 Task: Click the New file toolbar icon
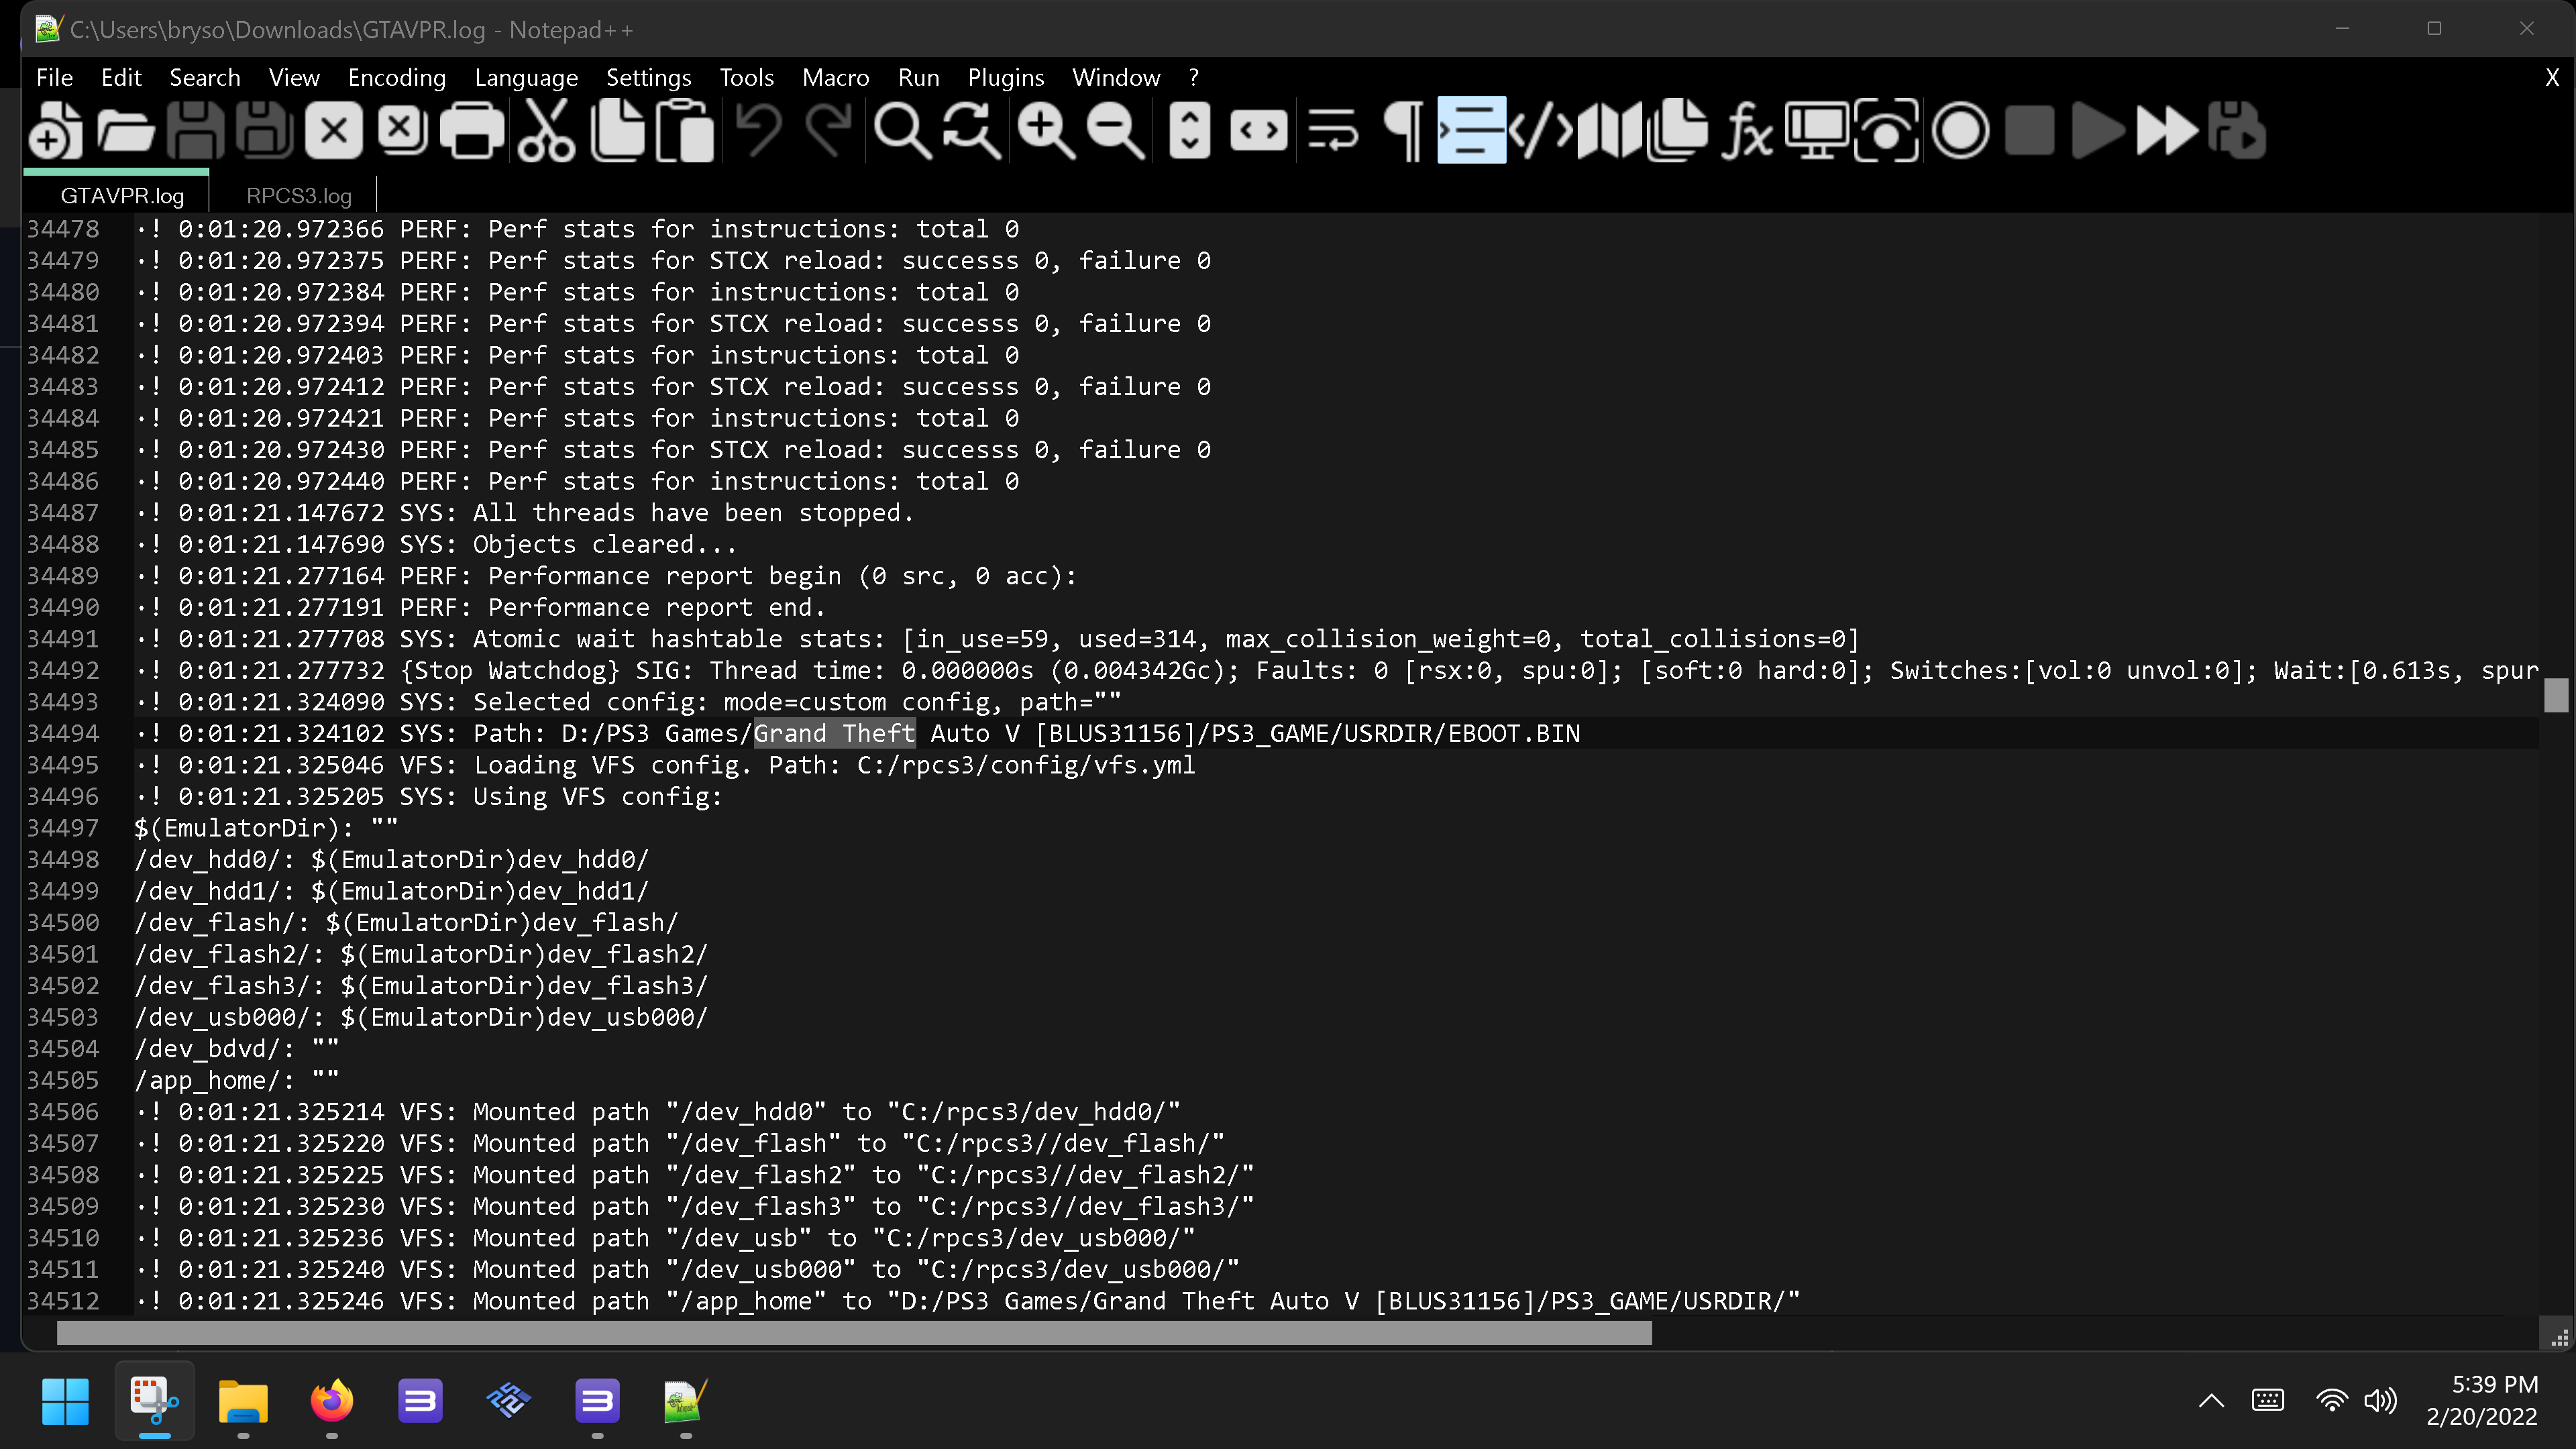54,131
